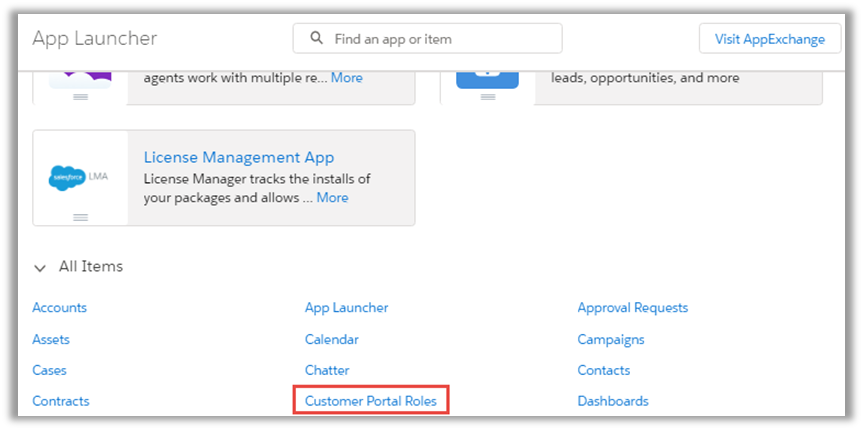Focus the Find an app or item field

tap(440, 39)
